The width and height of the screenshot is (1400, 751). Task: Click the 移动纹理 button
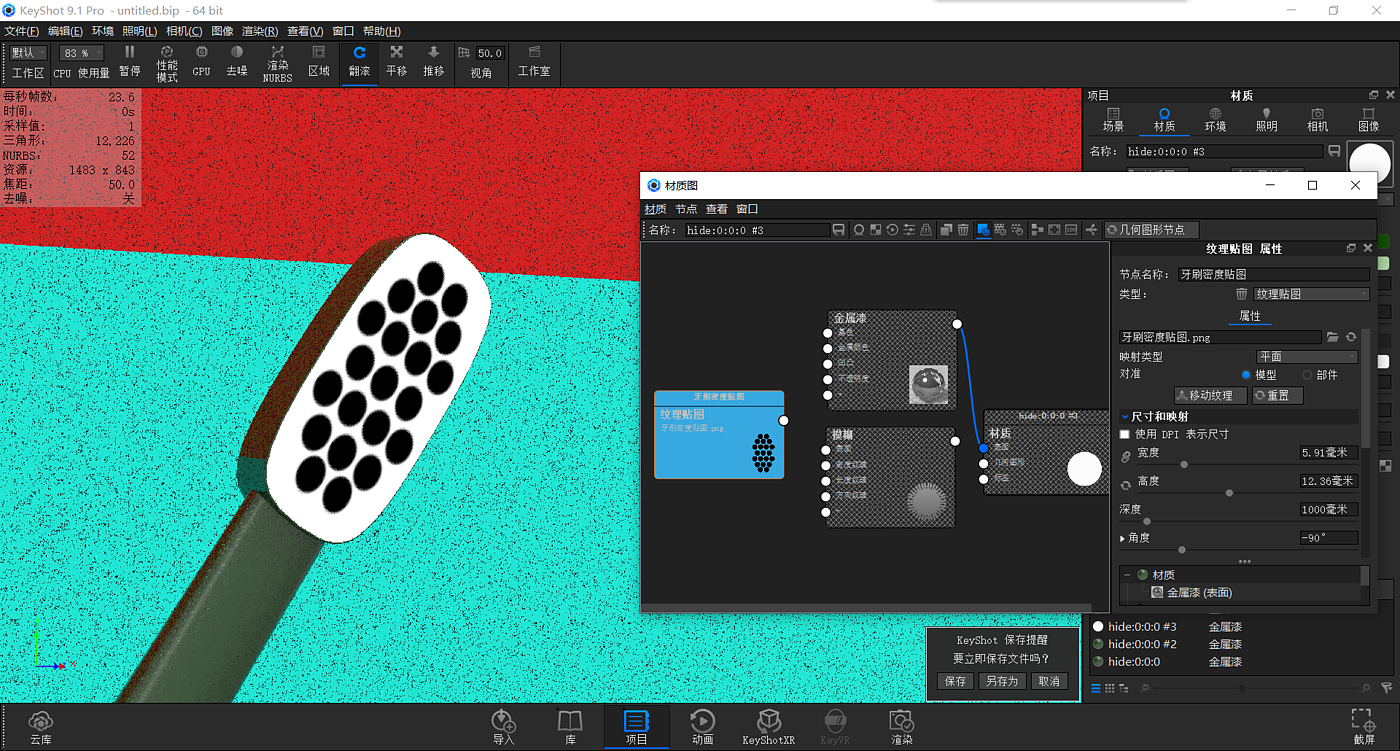(x=1210, y=396)
